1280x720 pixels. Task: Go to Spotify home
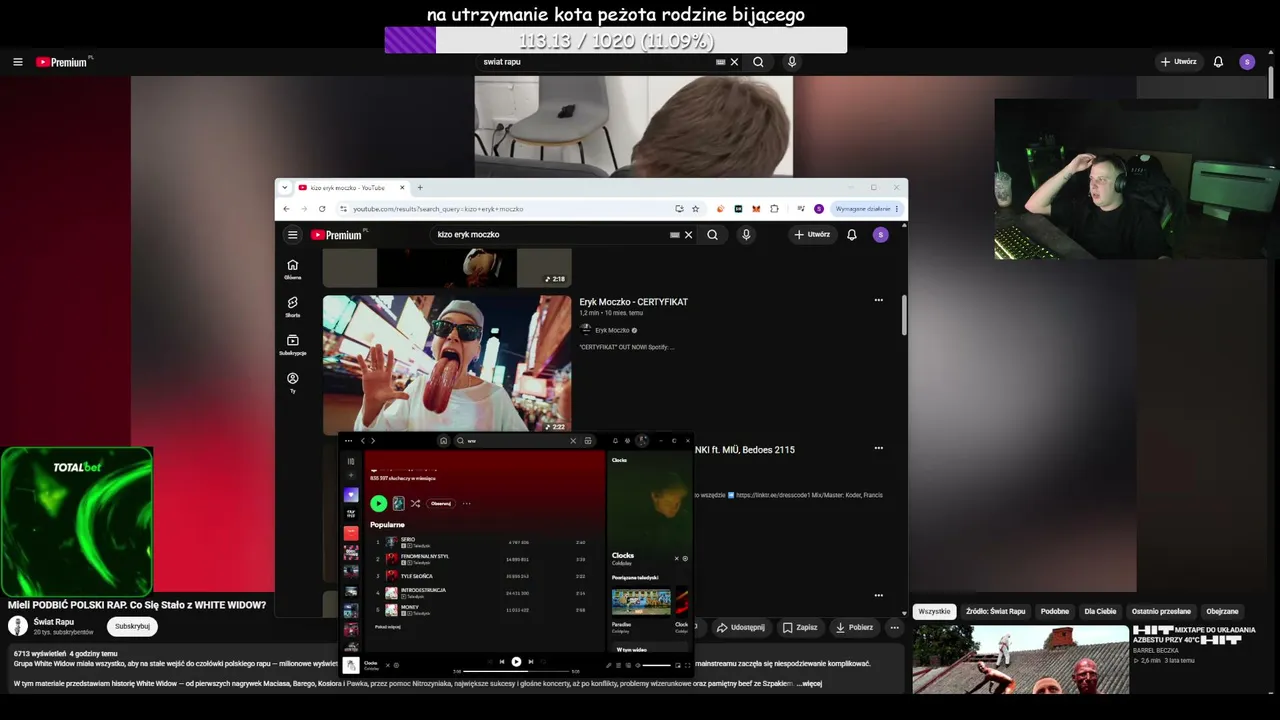coord(443,441)
